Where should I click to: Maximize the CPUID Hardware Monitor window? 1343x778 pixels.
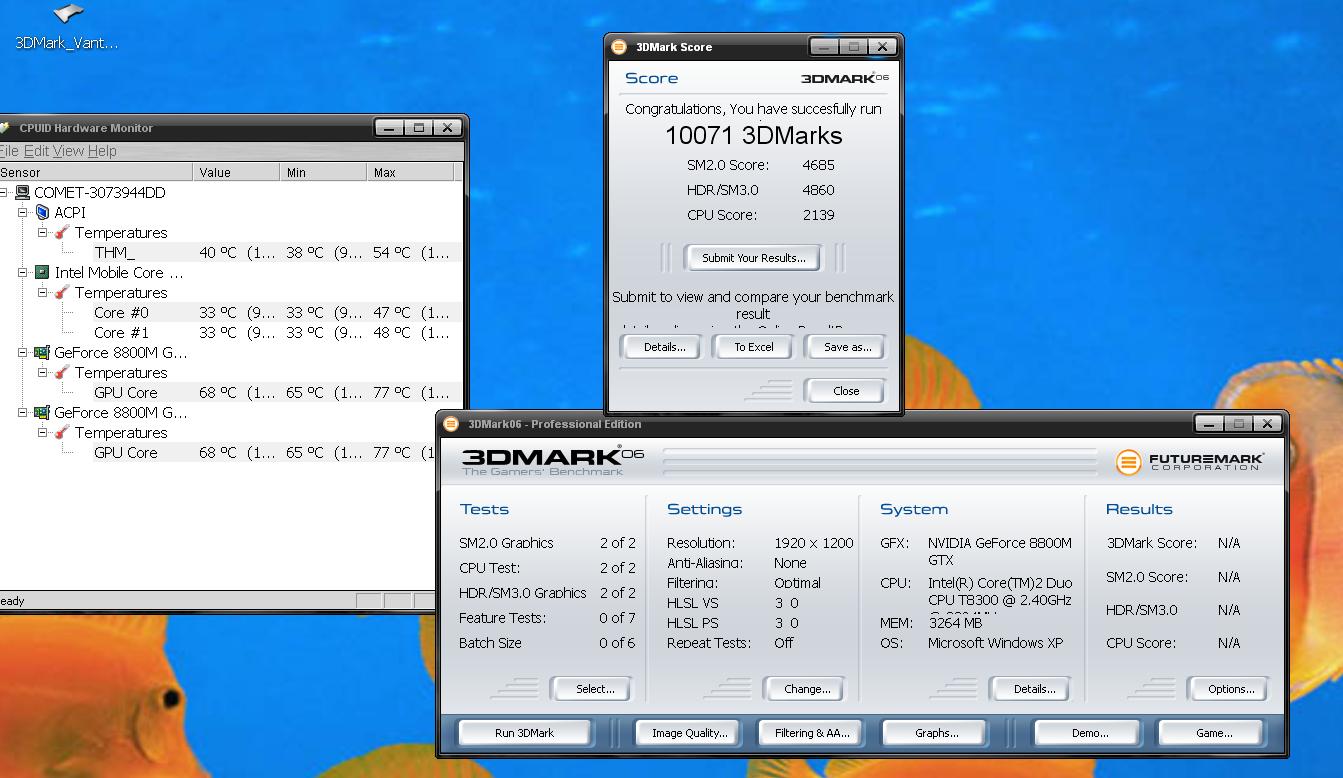tap(419, 128)
